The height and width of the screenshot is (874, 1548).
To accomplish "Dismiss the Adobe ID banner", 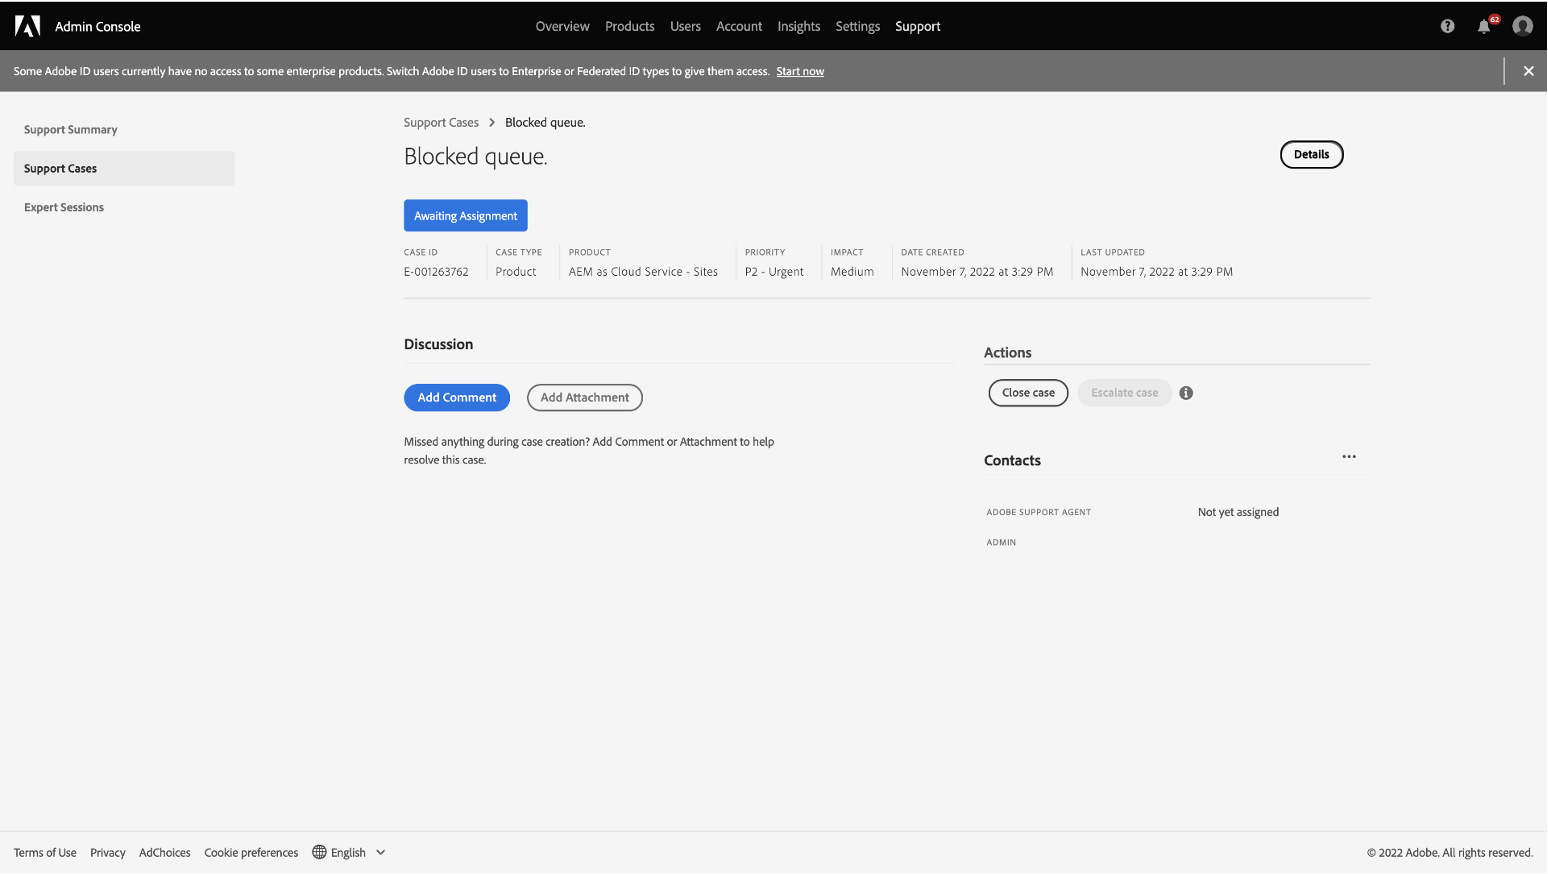I will coord(1528,71).
